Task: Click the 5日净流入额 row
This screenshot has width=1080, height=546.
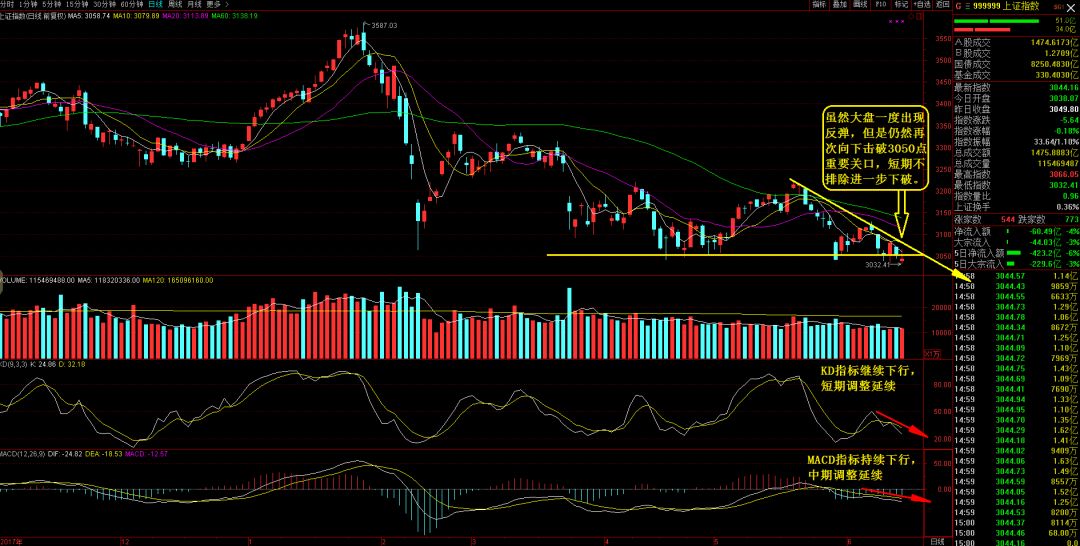Action: click(x=1016, y=253)
